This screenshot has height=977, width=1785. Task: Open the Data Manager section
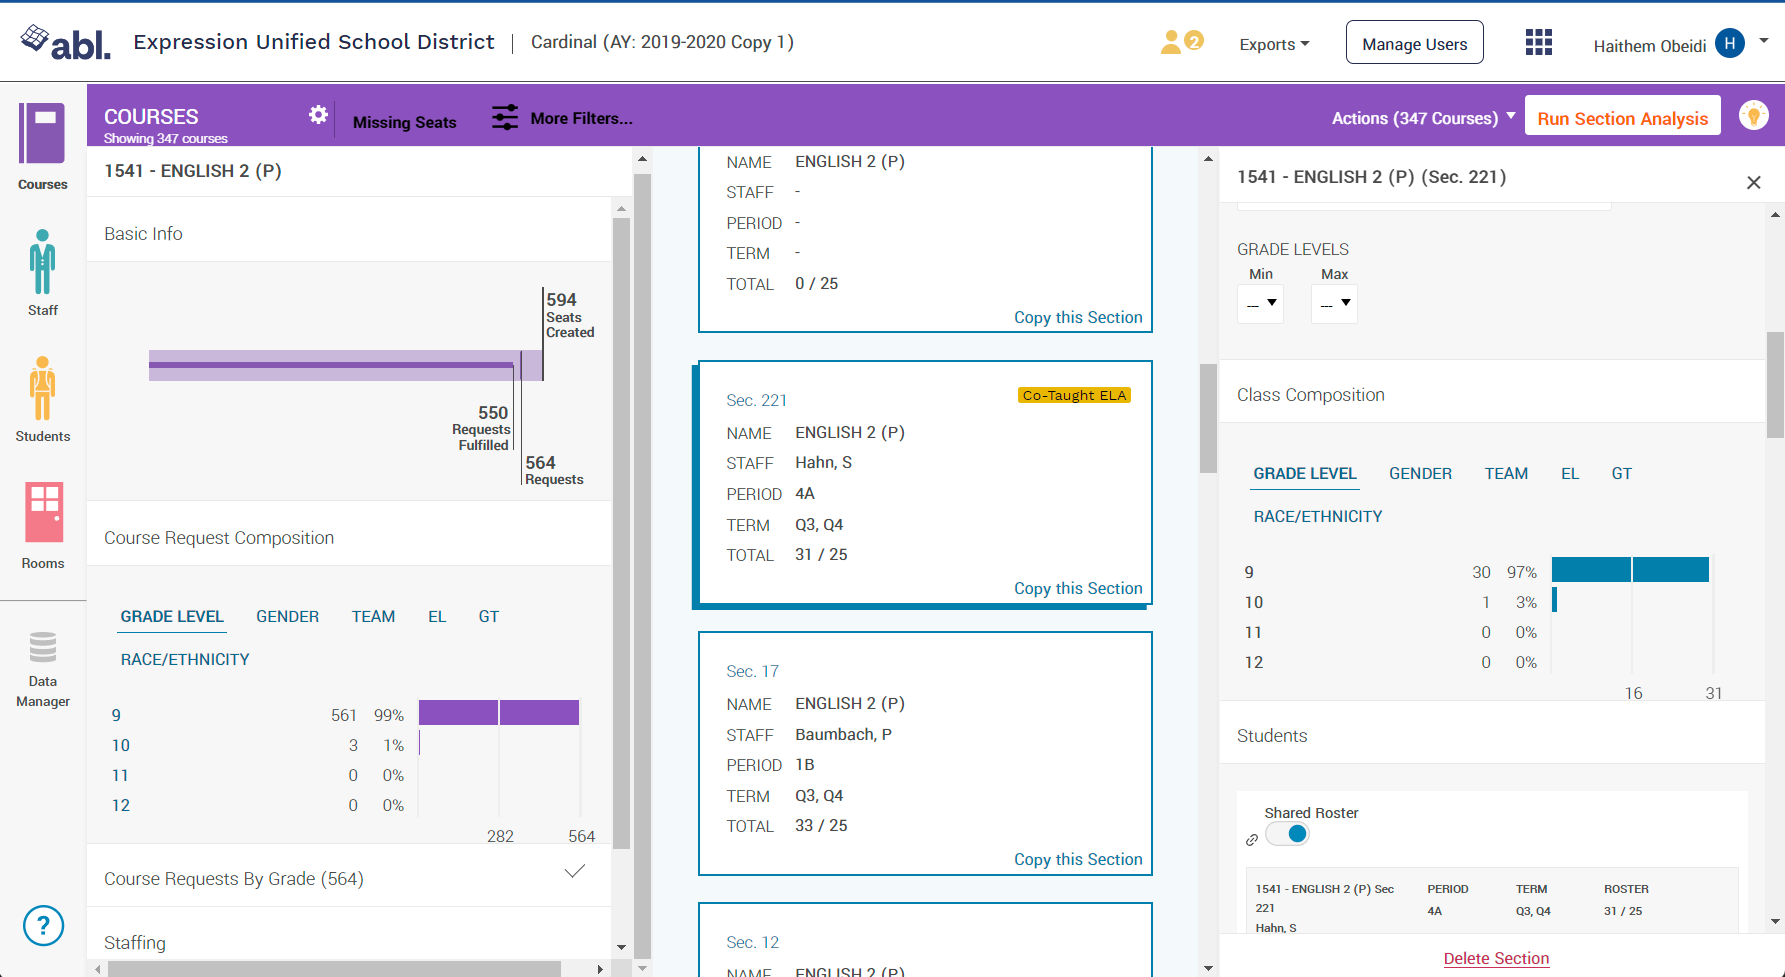(x=42, y=669)
